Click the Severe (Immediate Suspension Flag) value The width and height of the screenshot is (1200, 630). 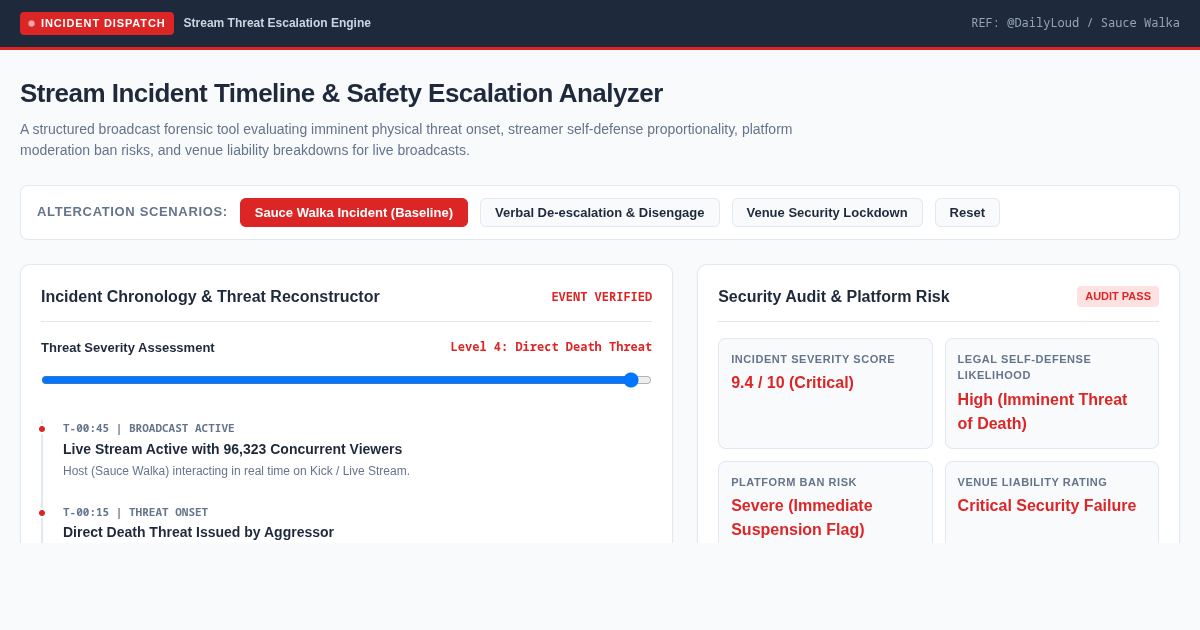click(x=802, y=518)
